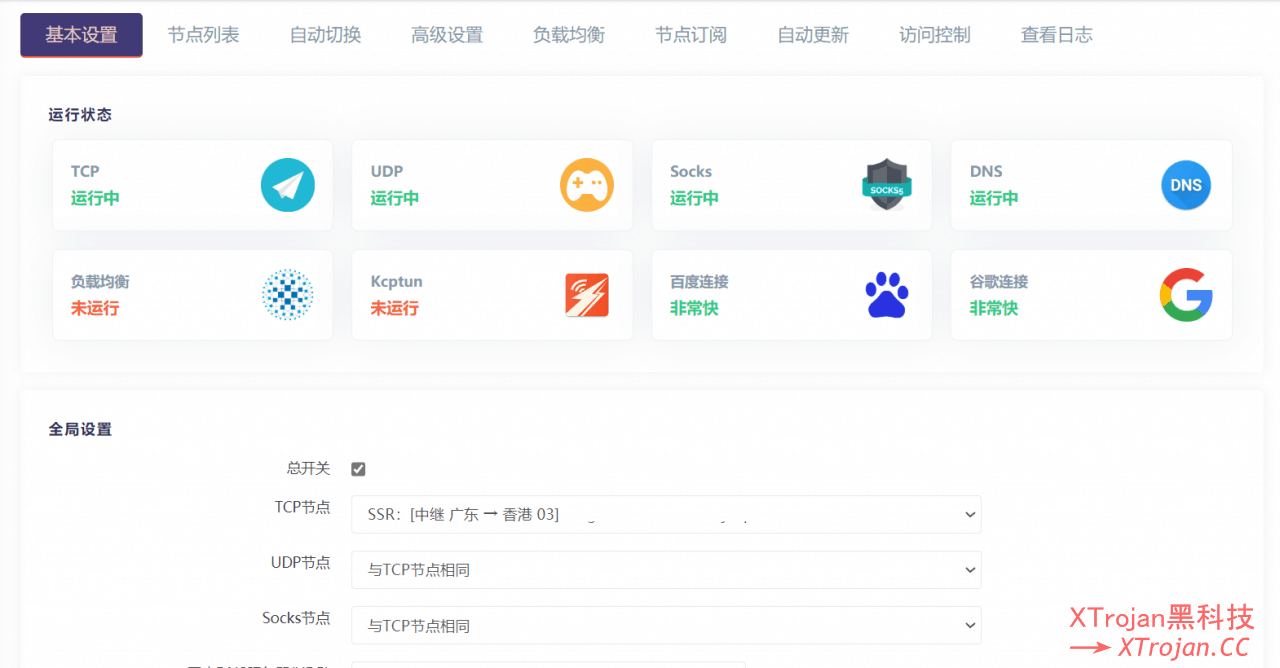Image resolution: width=1280 pixels, height=668 pixels.
Task: Click the Baidu paw print icon
Action: (x=886, y=295)
